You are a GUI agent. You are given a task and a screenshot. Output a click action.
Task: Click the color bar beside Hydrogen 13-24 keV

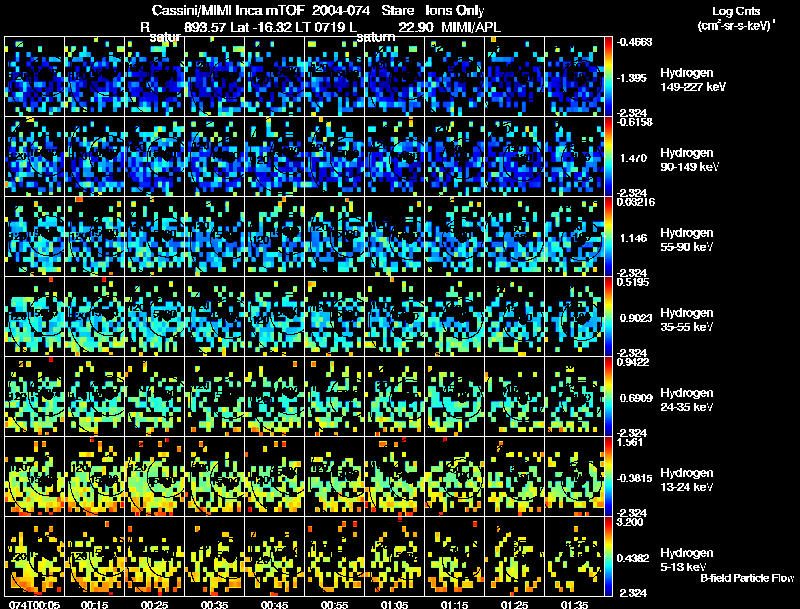click(608, 477)
